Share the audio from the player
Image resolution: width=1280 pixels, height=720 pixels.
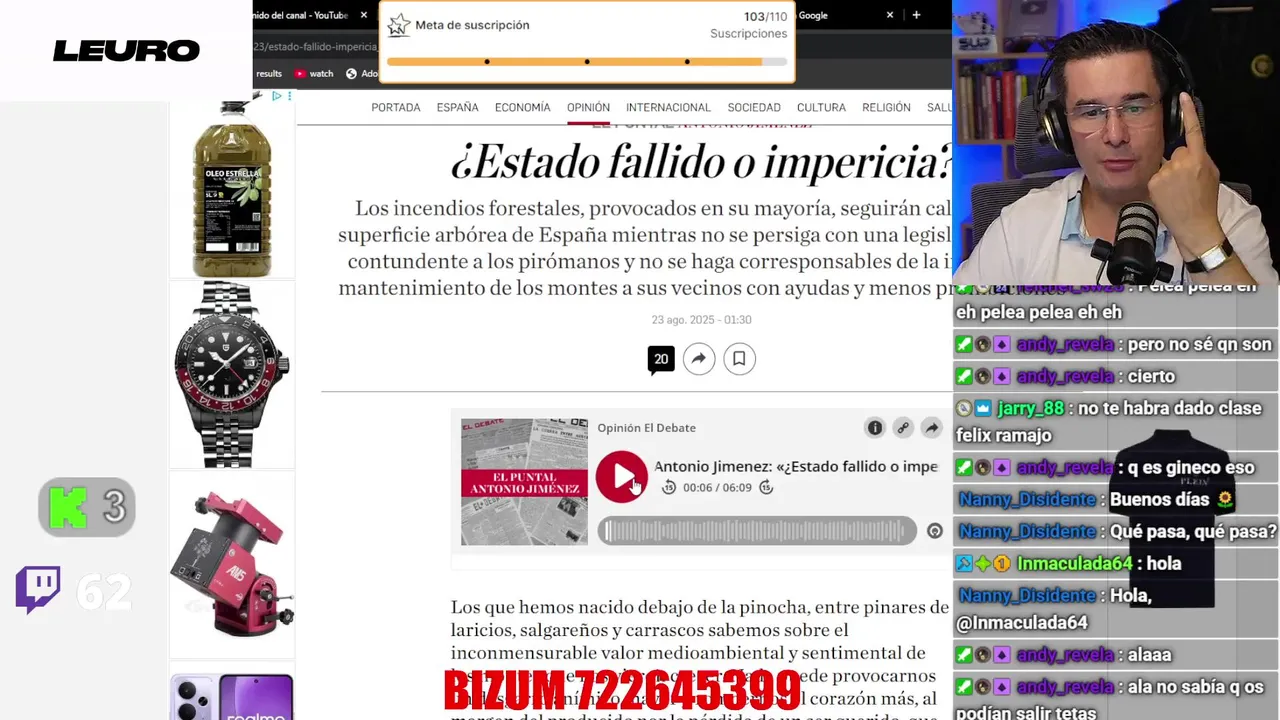931,428
